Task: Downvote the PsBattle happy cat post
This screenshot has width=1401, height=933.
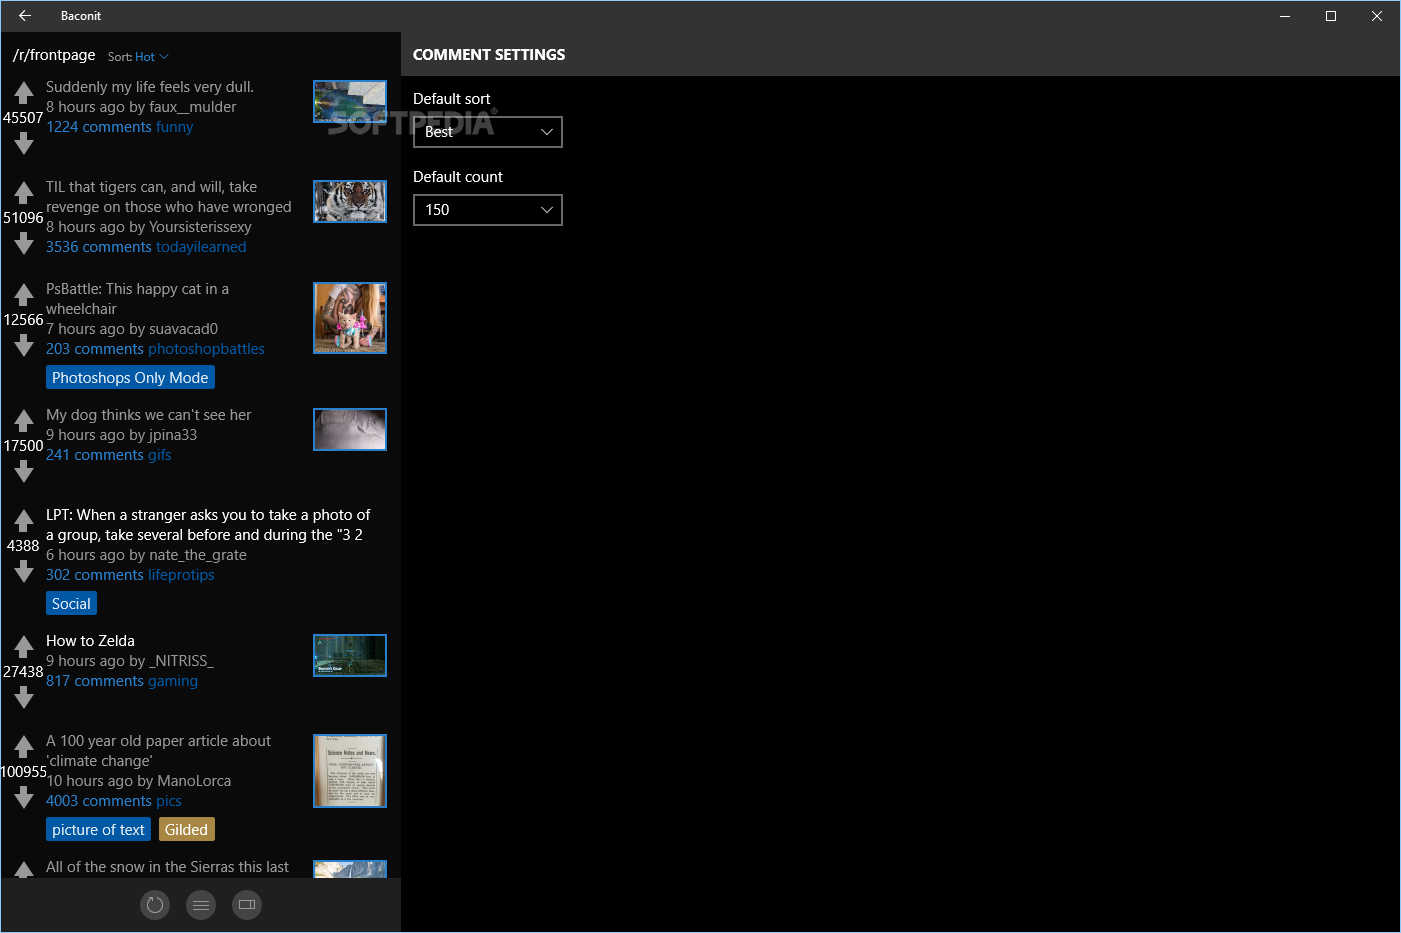Action: coord(24,346)
